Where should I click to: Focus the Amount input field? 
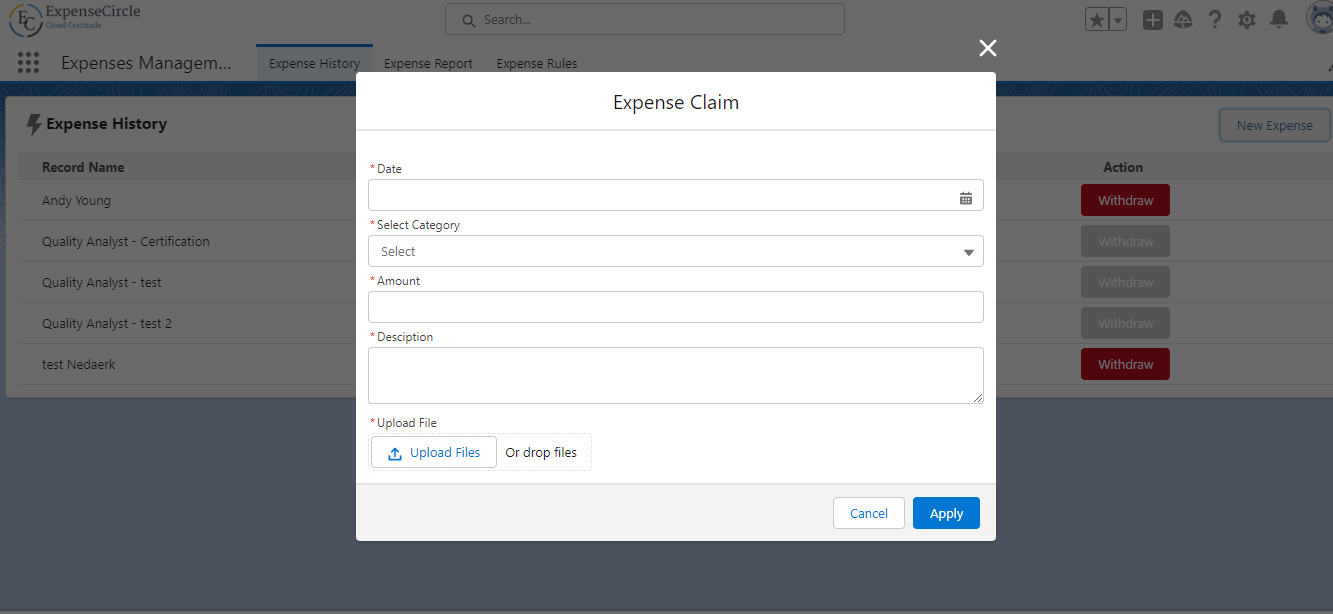pos(675,307)
